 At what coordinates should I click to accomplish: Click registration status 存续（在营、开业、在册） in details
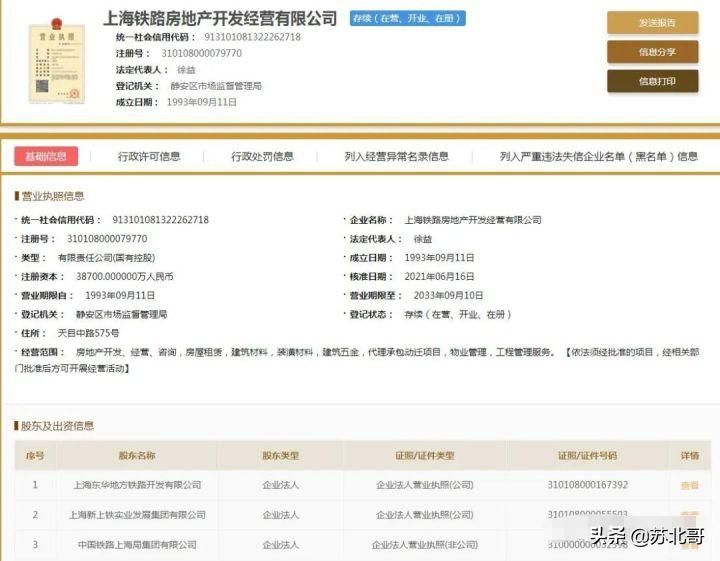click(458, 314)
